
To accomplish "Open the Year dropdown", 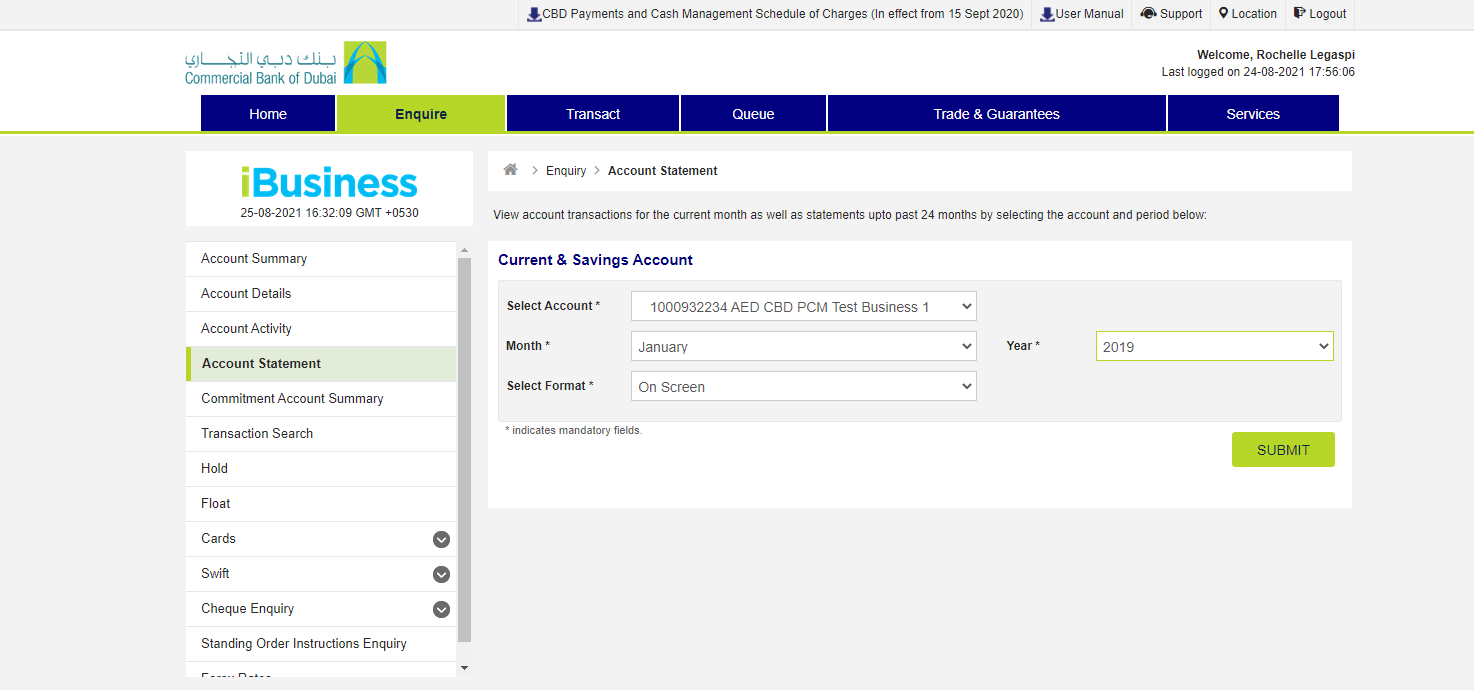I will point(1214,346).
